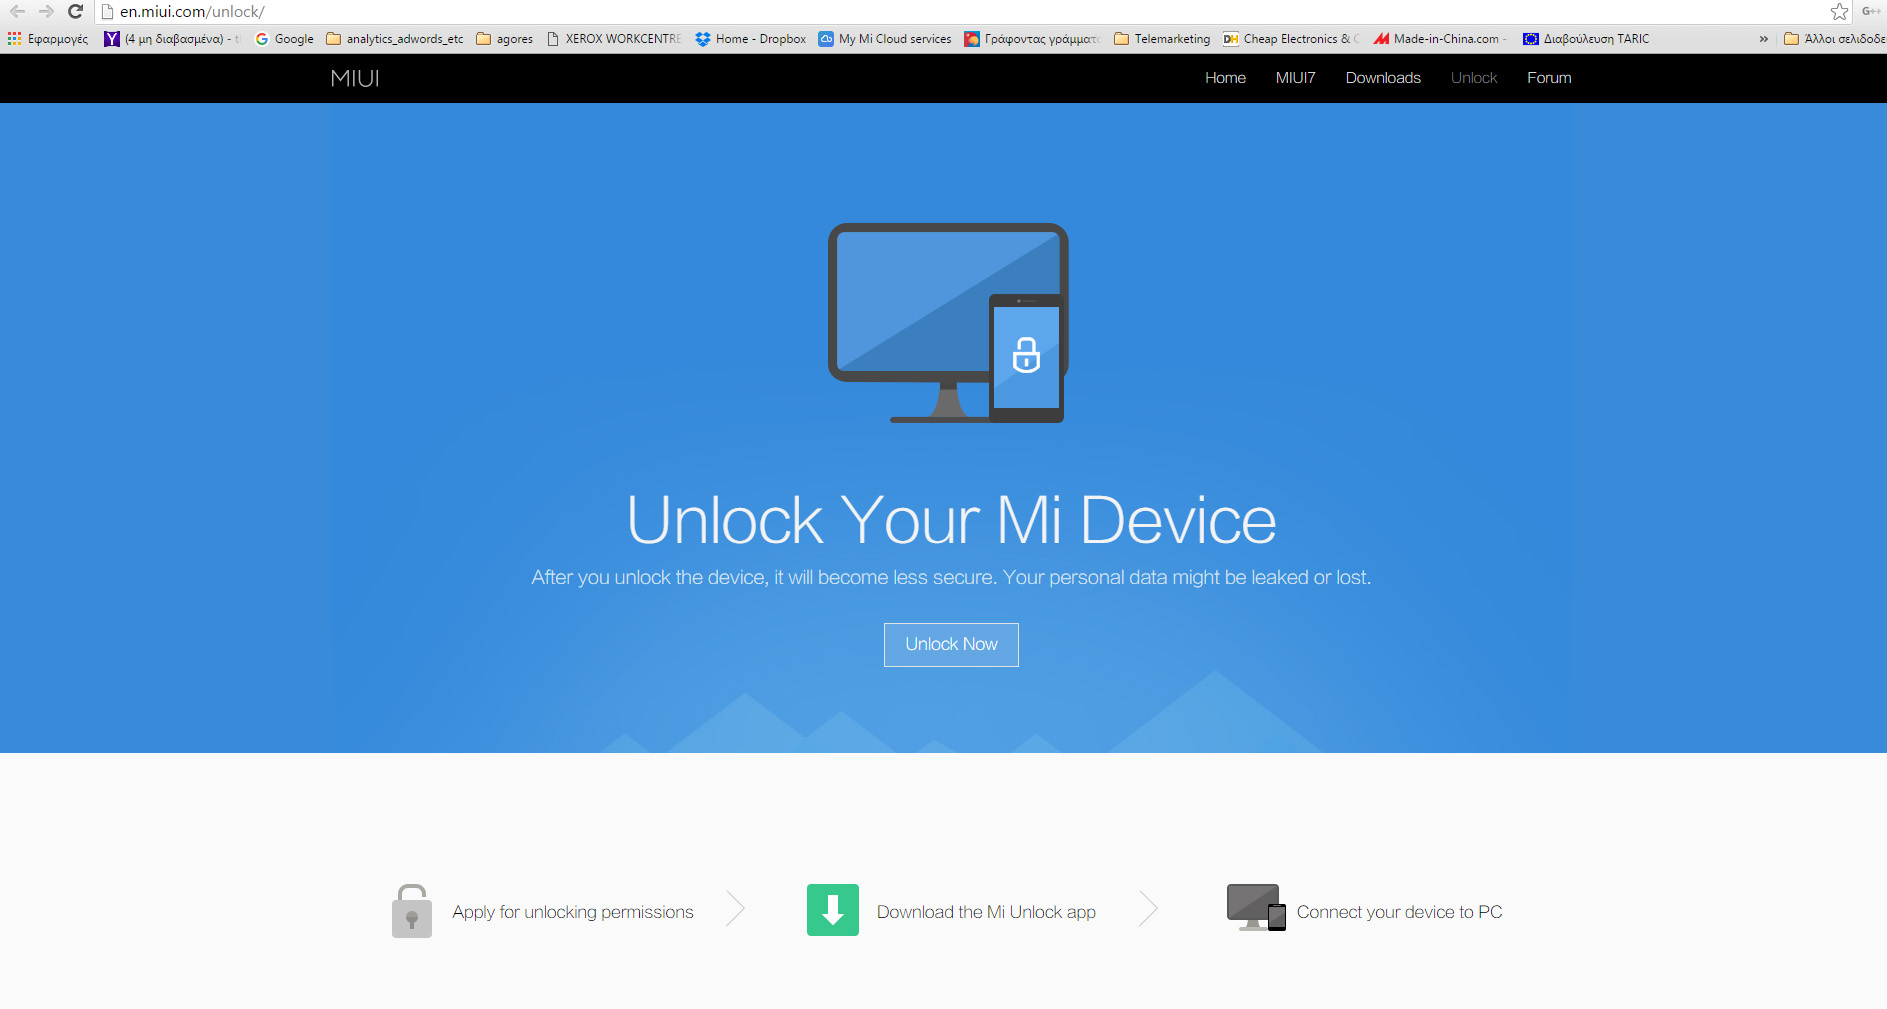Open the Εφαρμογές apps grid shortcut

[x=48, y=39]
